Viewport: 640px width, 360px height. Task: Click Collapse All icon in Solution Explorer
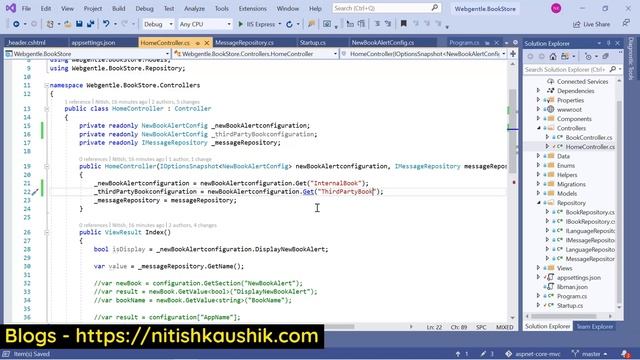(x=606, y=57)
